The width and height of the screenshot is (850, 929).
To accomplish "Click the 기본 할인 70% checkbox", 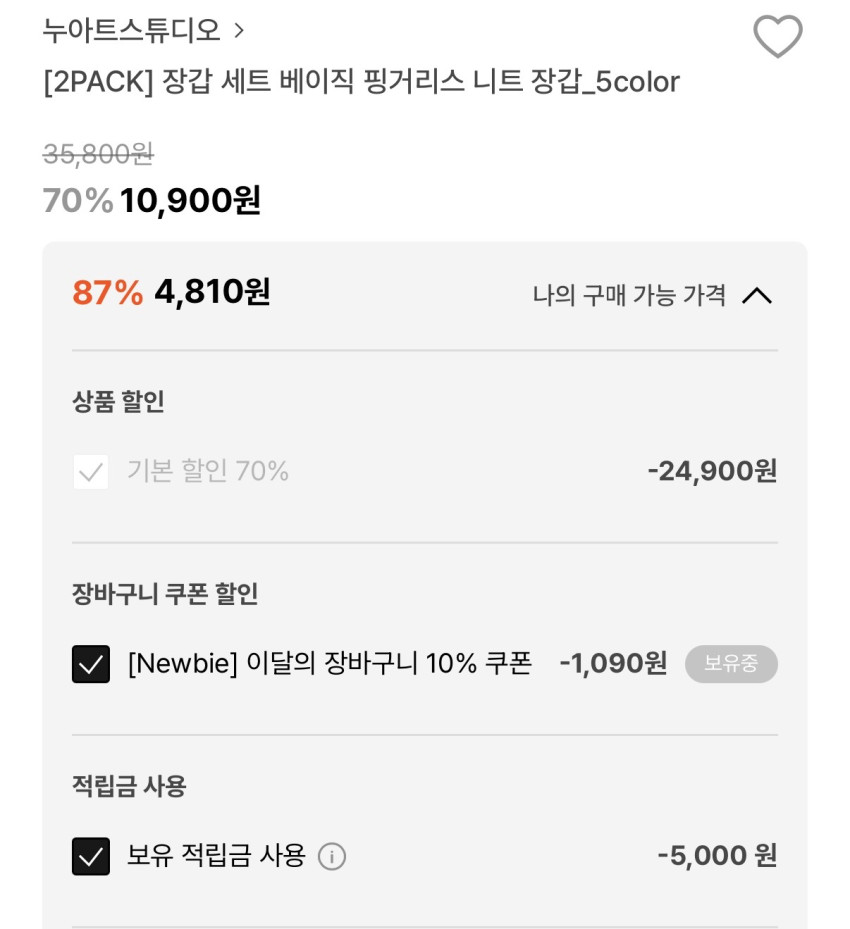I will 91,472.
